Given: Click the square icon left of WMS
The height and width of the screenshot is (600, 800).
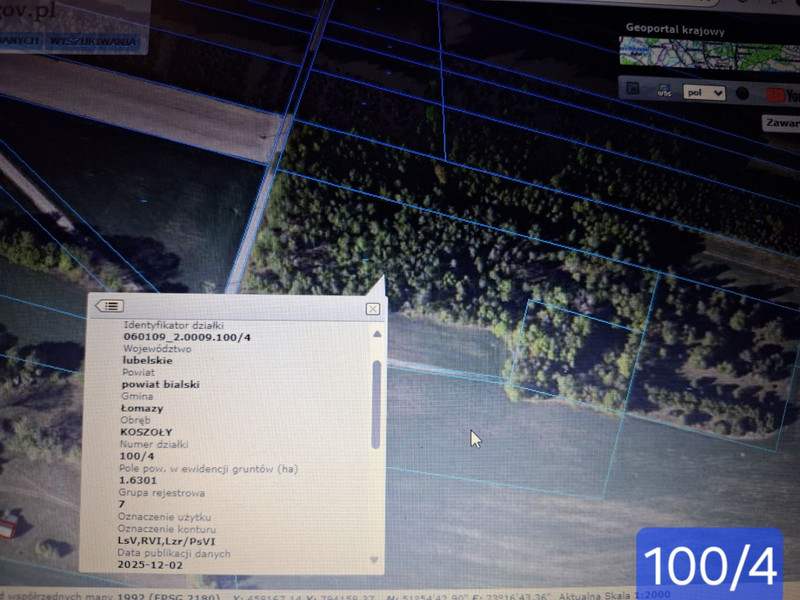Looking at the screenshot, I should [633, 90].
